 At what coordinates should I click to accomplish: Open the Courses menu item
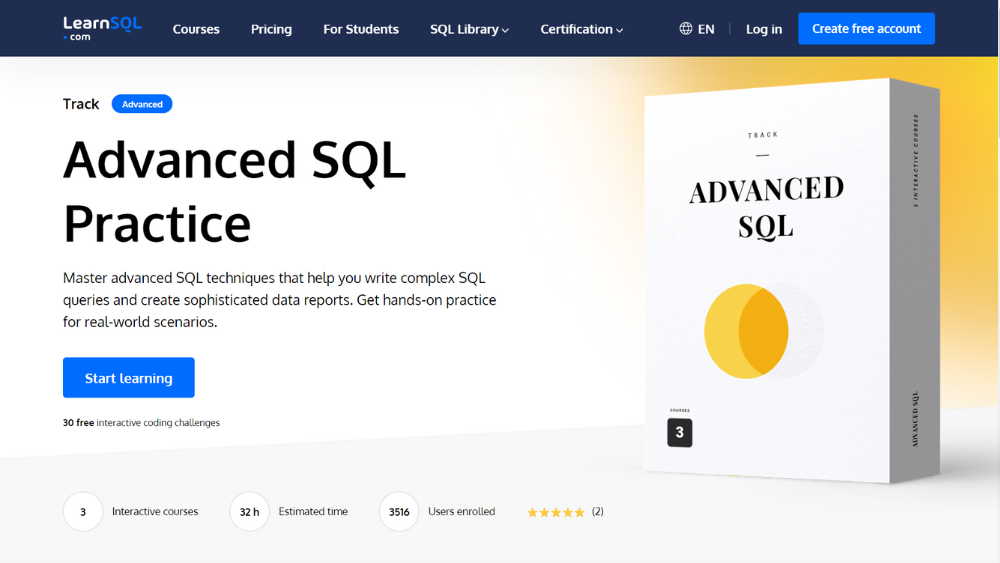coord(196,29)
